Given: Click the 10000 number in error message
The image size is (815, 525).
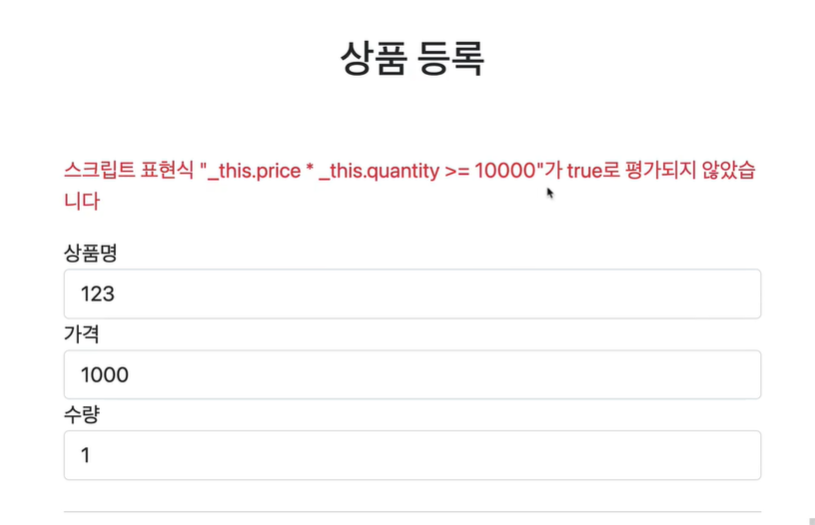Looking at the screenshot, I should [505, 170].
